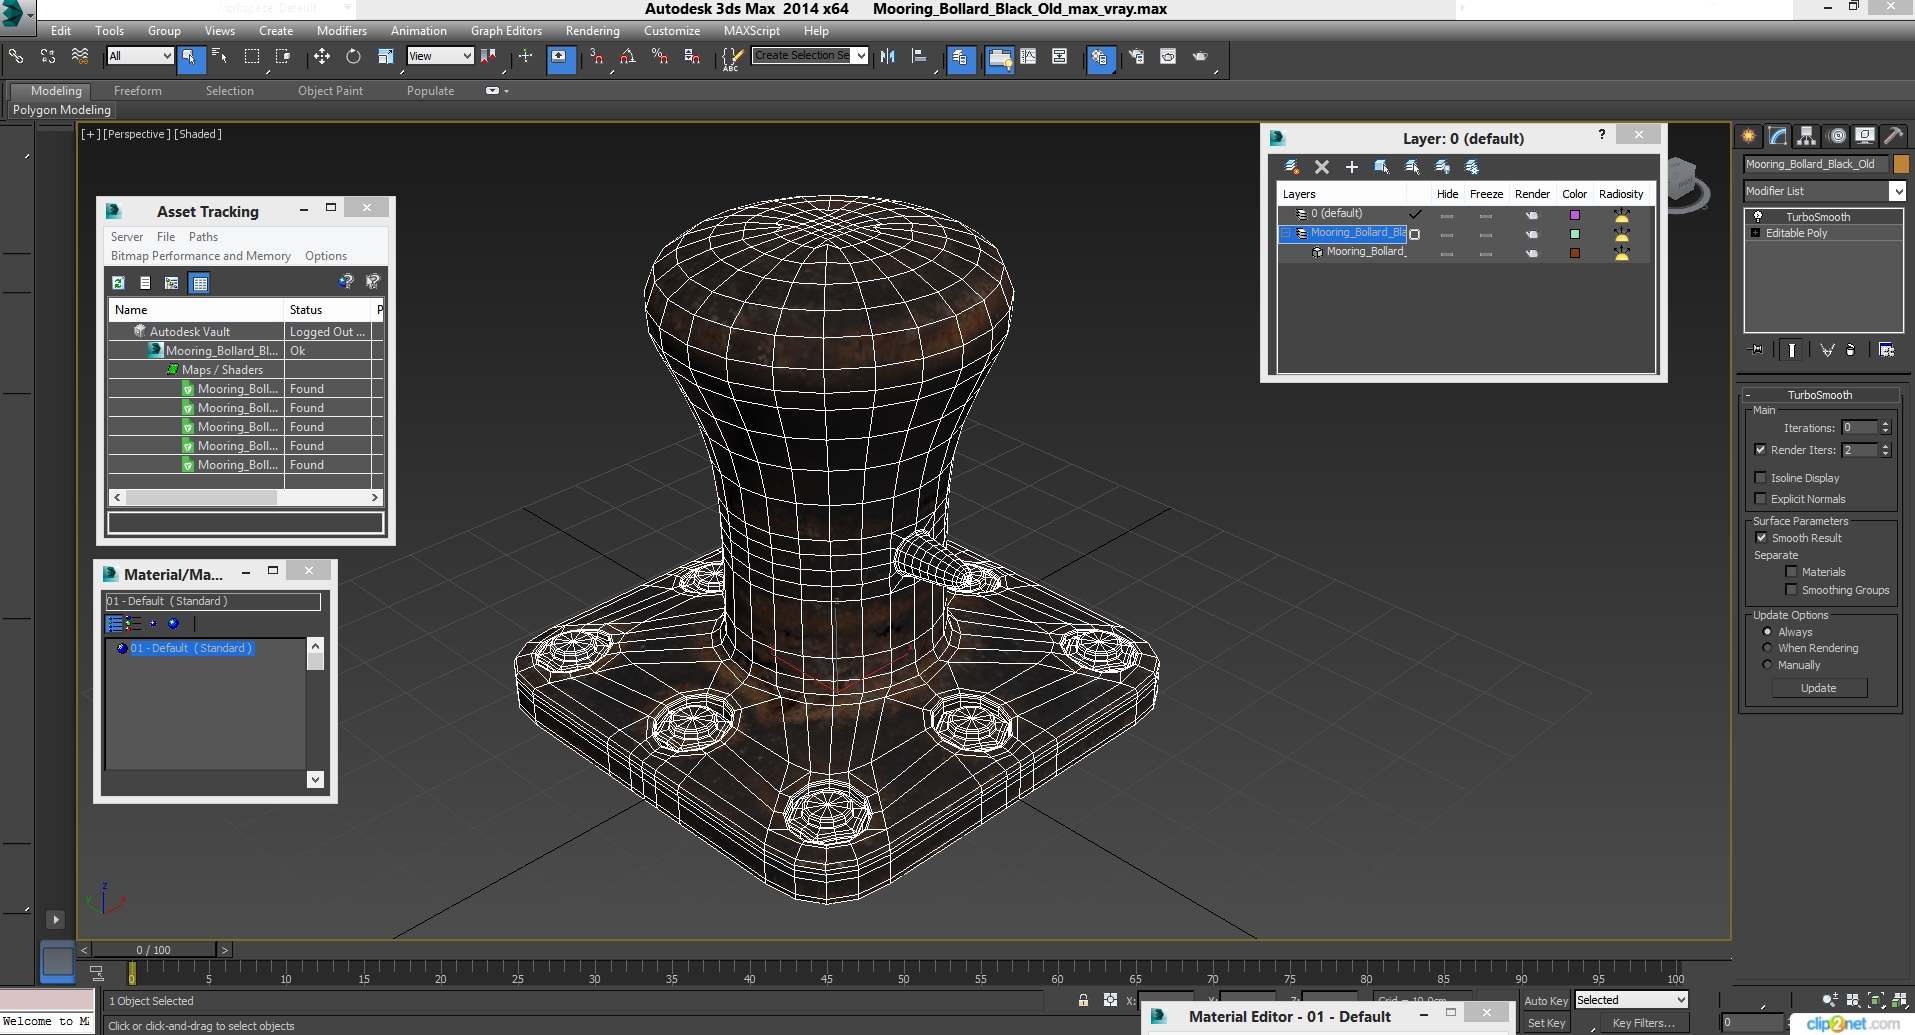Click the Align tool icon

pyautogui.click(x=920, y=57)
